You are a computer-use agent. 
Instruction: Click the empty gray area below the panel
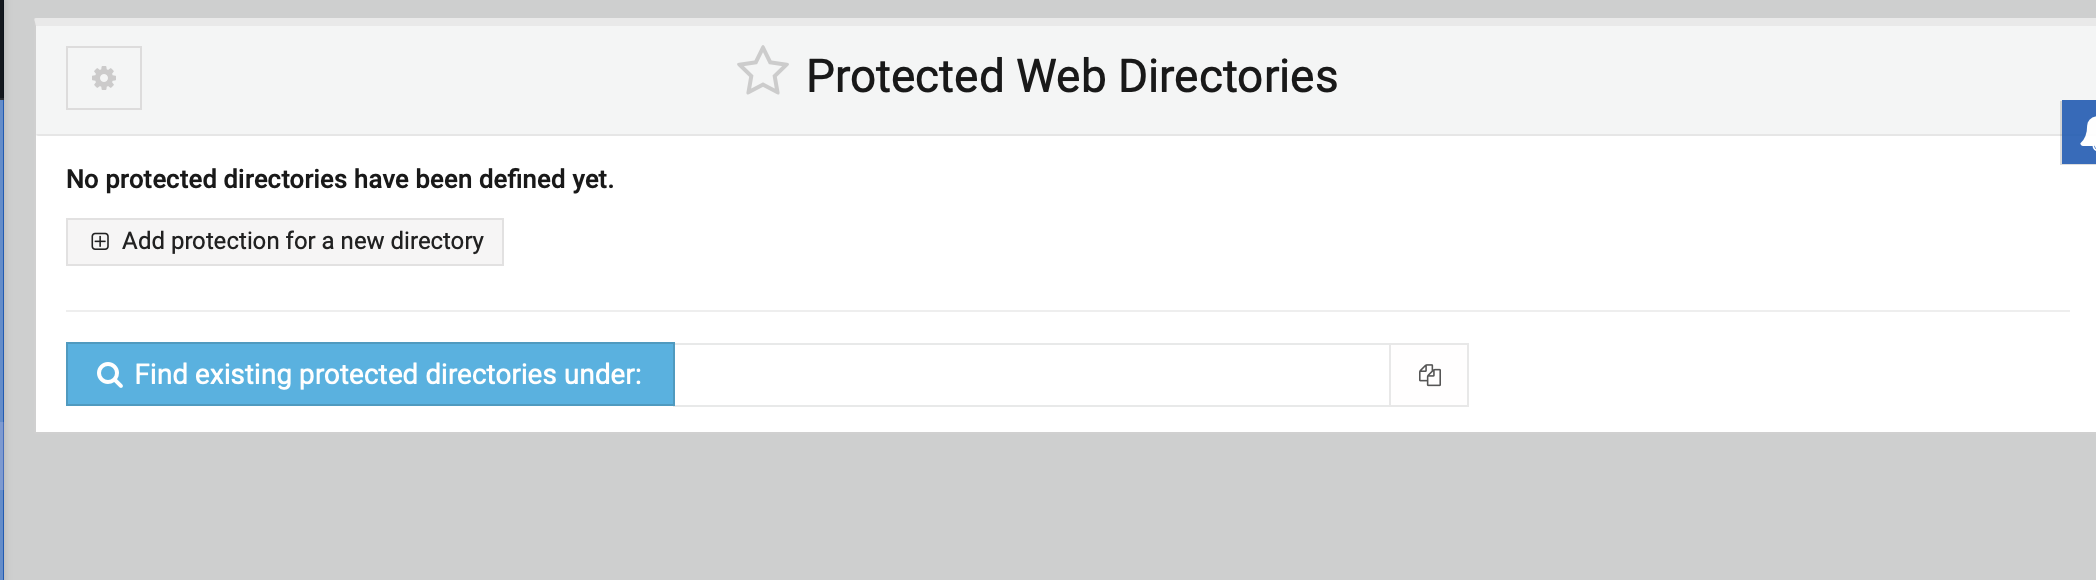click(x=1048, y=506)
